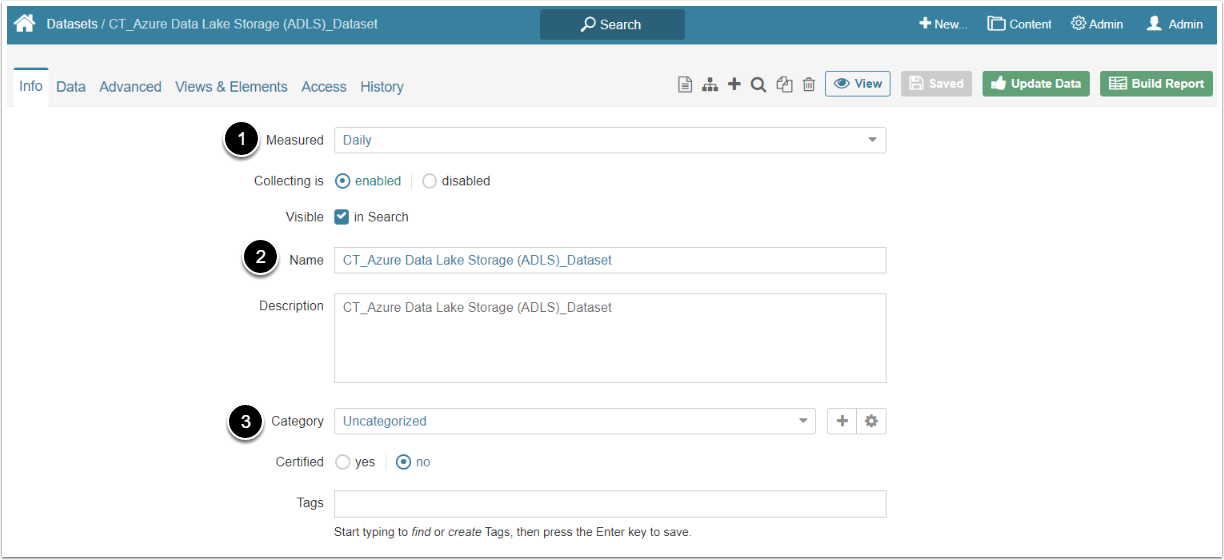
Task: Follow the Datasets breadcrumb link
Action: pos(72,23)
